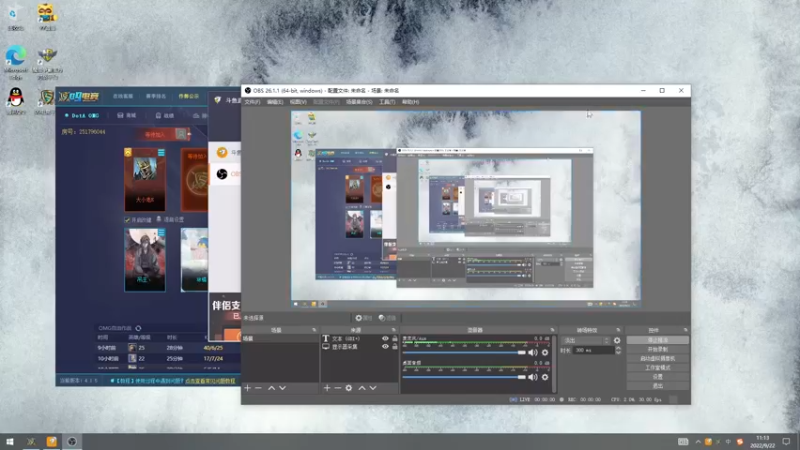Expand hidden system tray icons chevron
This screenshot has height=450, width=800.
coord(698,442)
